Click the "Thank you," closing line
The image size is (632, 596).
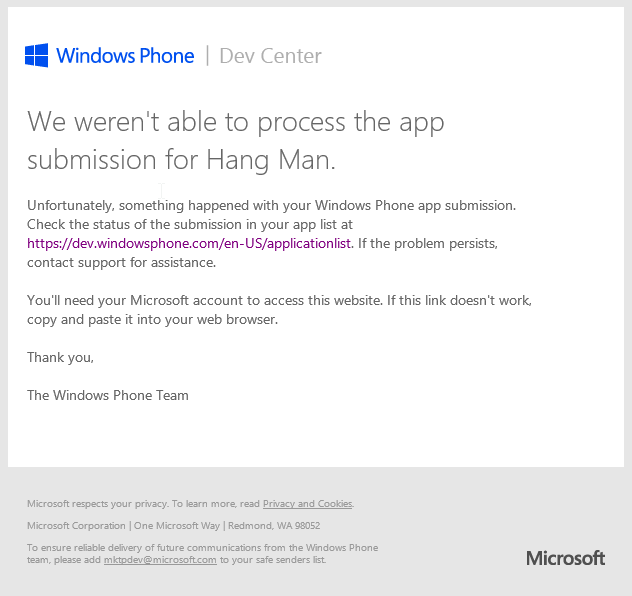60,357
